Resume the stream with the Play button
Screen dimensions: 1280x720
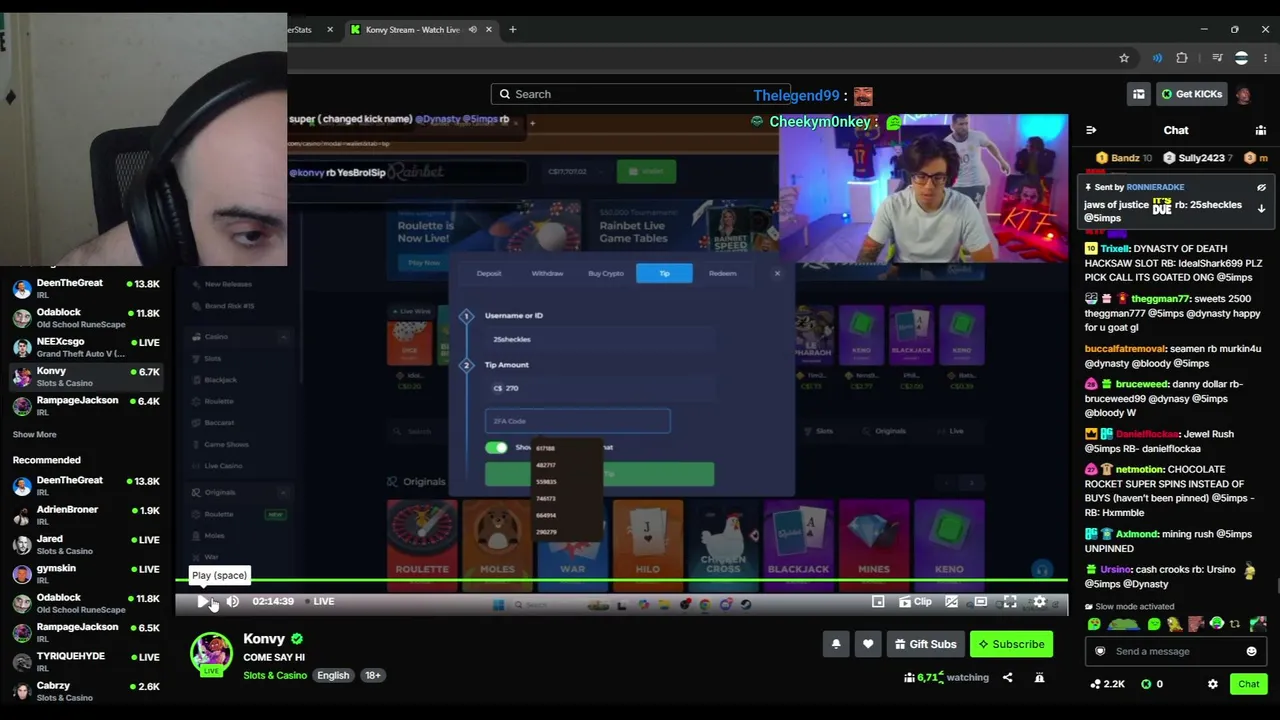204,601
